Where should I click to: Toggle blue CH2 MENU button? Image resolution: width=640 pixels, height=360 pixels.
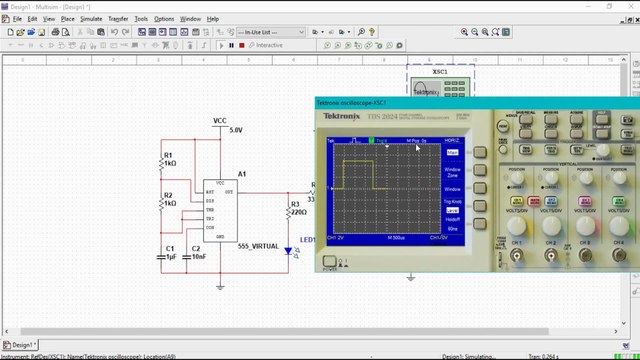tap(551, 201)
